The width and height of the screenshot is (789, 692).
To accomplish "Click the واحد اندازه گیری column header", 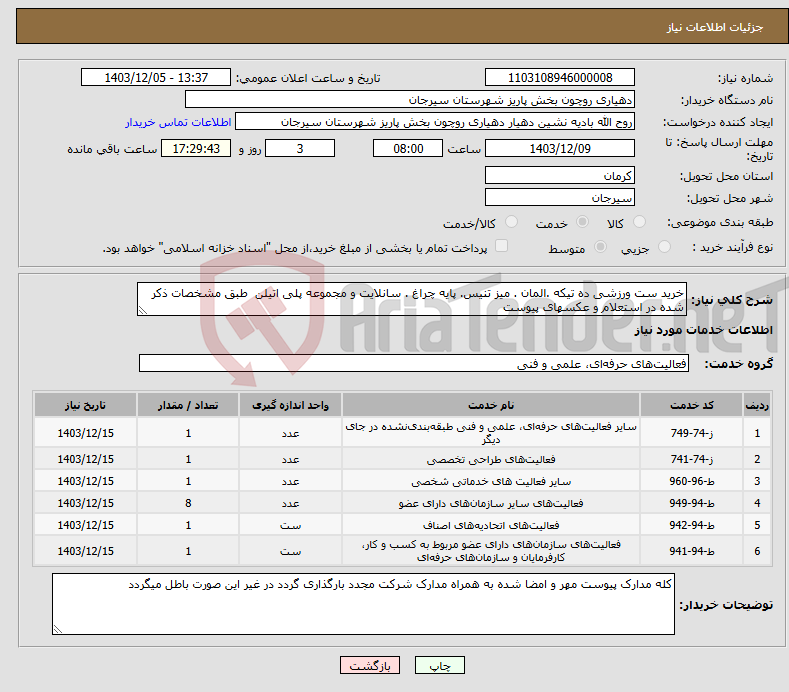I will point(290,405).
